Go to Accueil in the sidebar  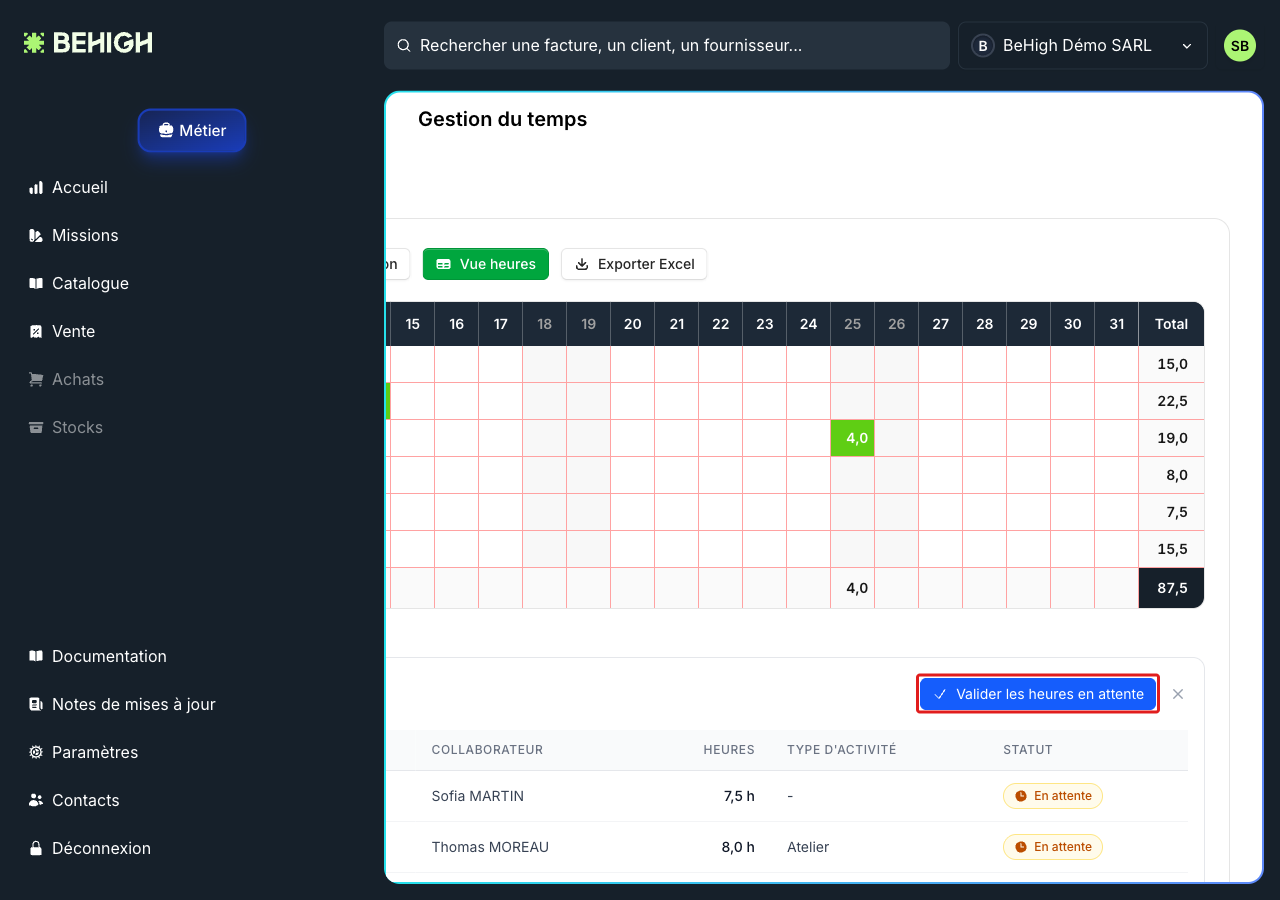80,187
